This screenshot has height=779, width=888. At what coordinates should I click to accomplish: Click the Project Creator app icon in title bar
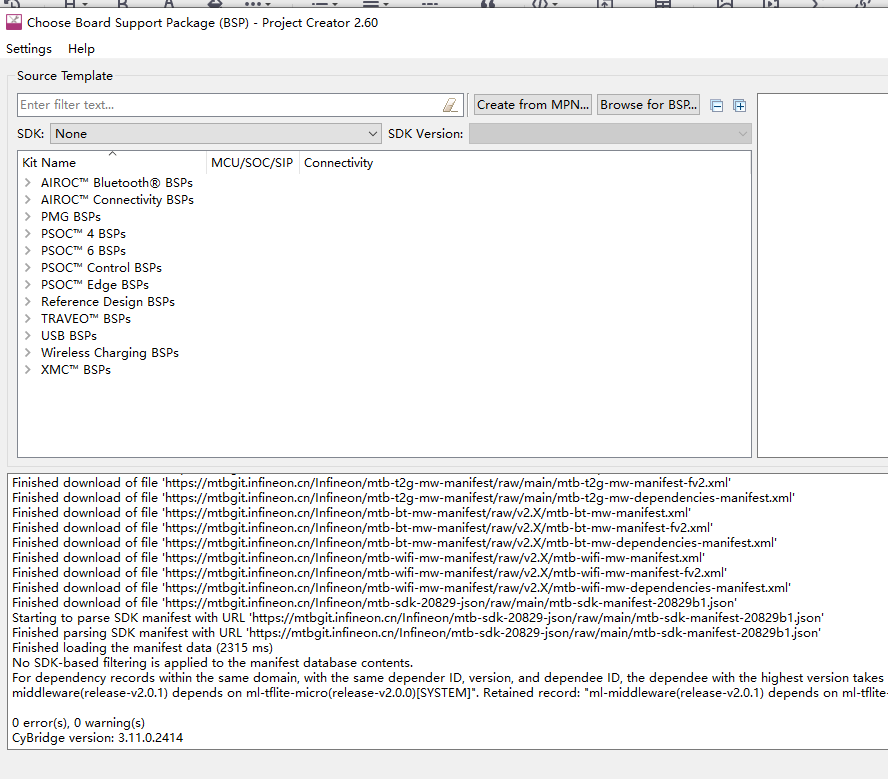(x=14, y=23)
